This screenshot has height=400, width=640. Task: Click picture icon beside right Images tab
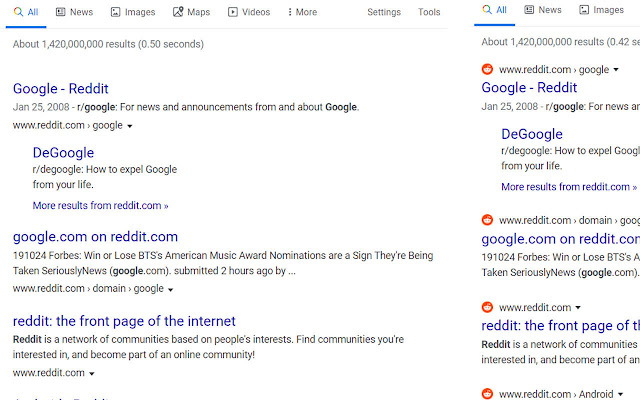(584, 10)
